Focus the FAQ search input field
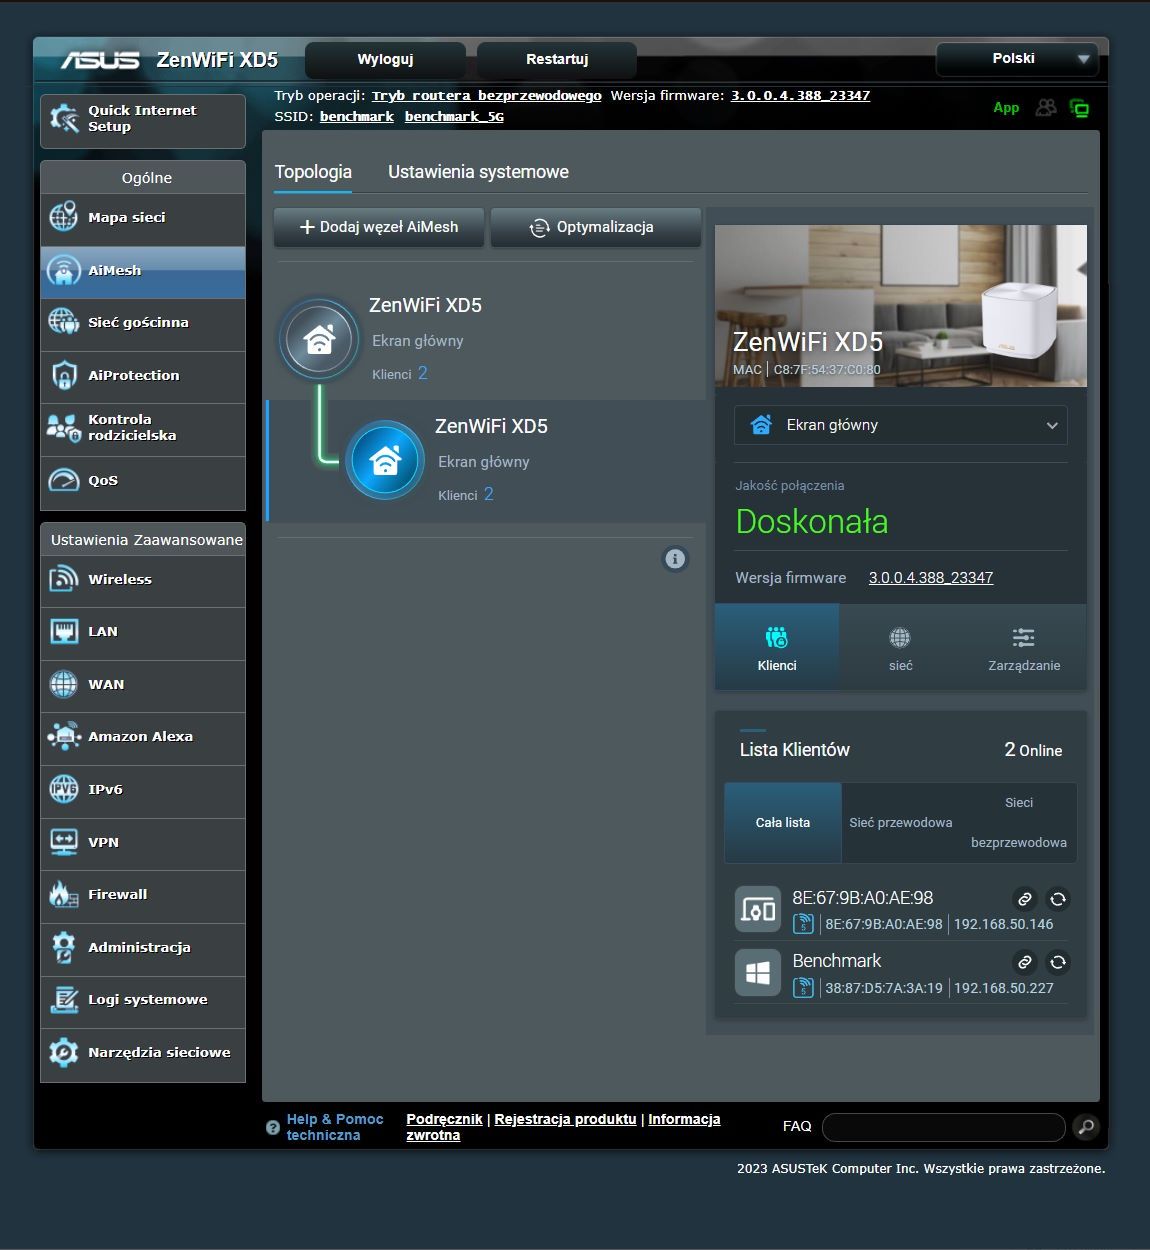This screenshot has height=1250, width=1150. [x=944, y=1127]
